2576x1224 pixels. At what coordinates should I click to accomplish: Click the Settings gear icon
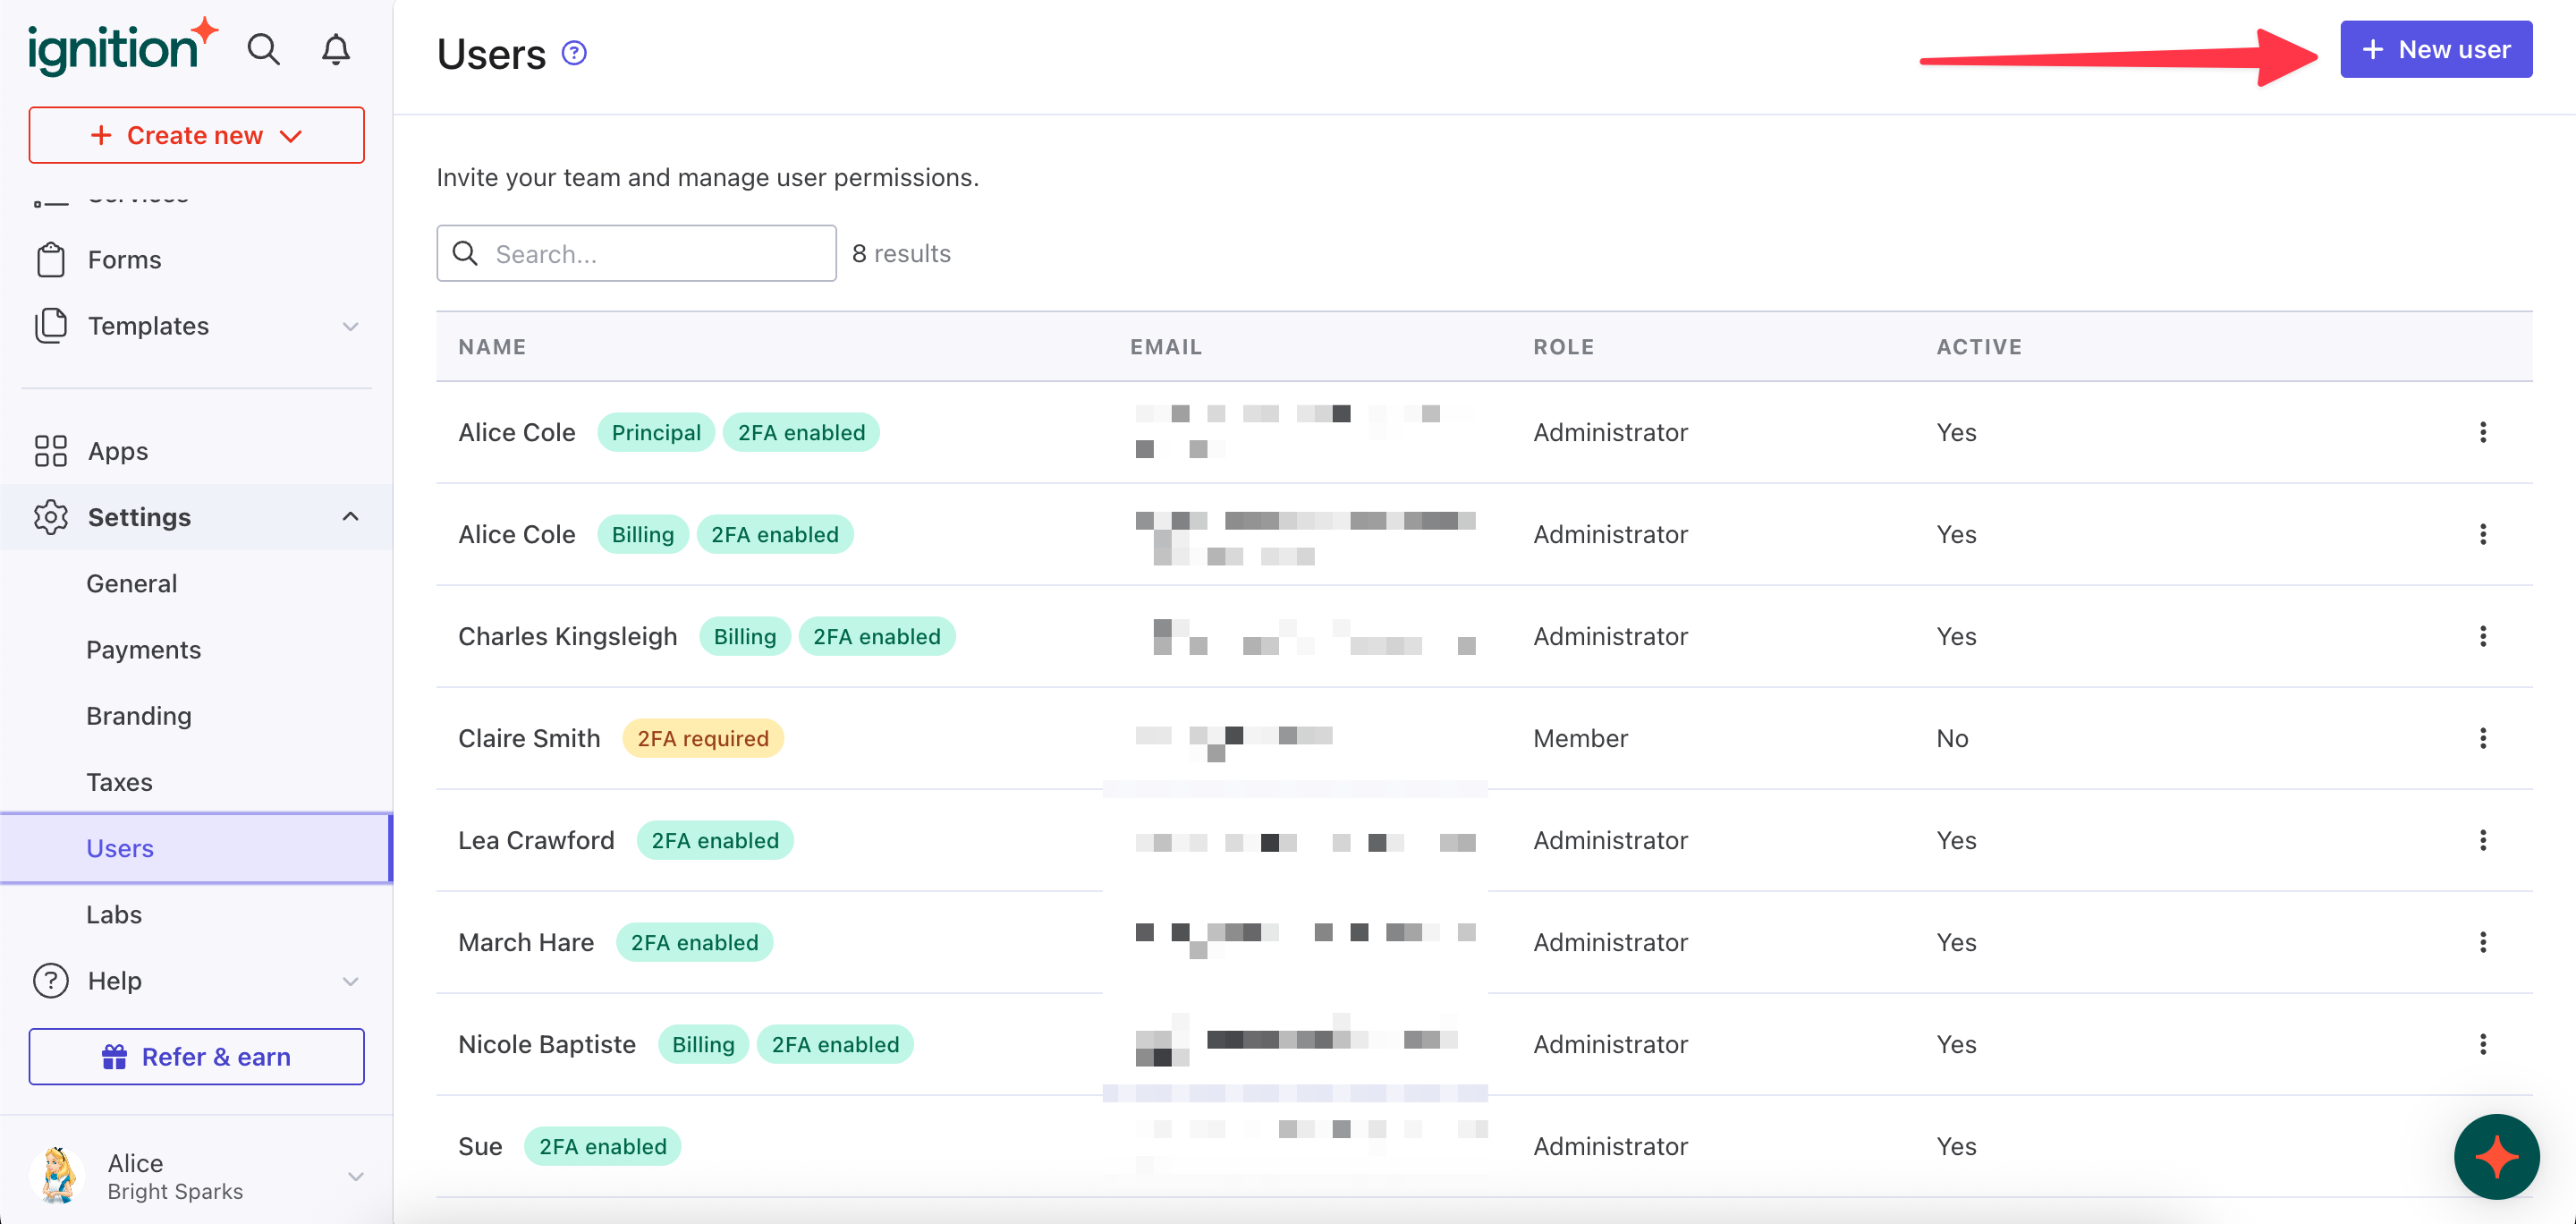click(x=51, y=517)
